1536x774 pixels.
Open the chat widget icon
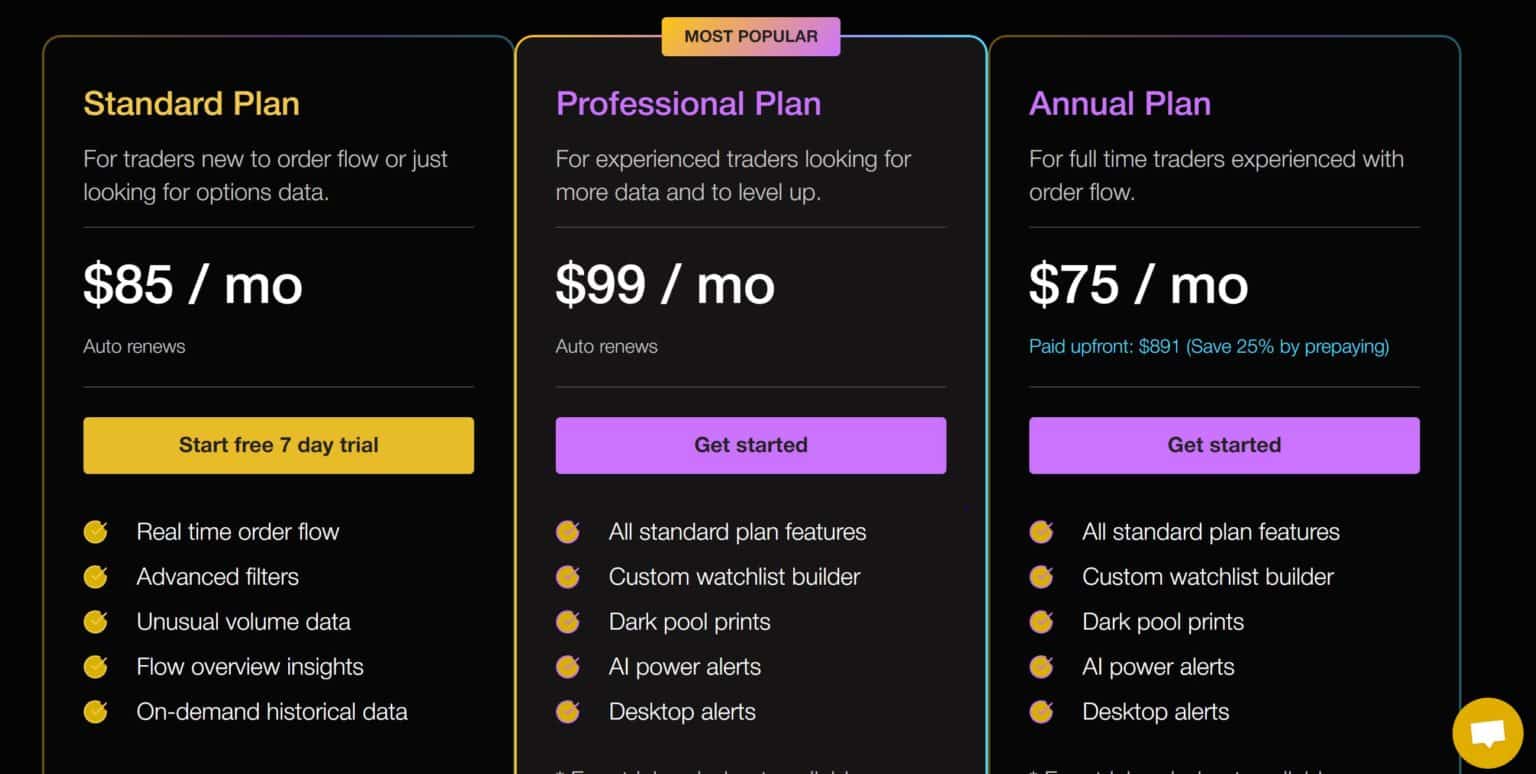coord(1487,733)
